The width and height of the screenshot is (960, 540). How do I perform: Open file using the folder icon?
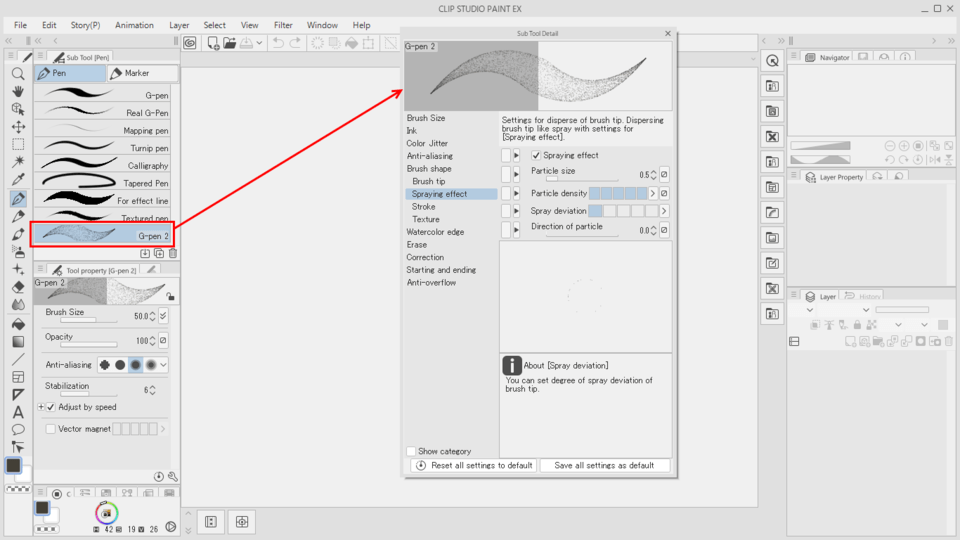[230, 42]
